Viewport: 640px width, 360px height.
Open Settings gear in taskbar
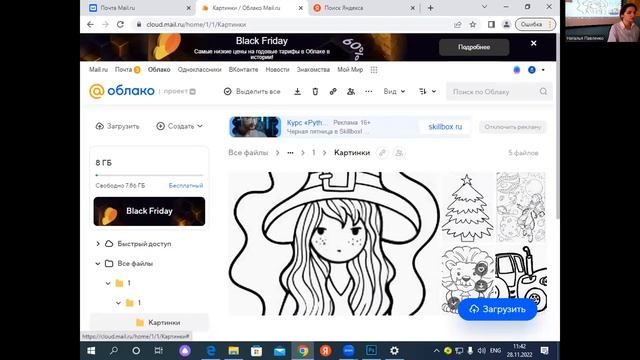[x=394, y=351]
